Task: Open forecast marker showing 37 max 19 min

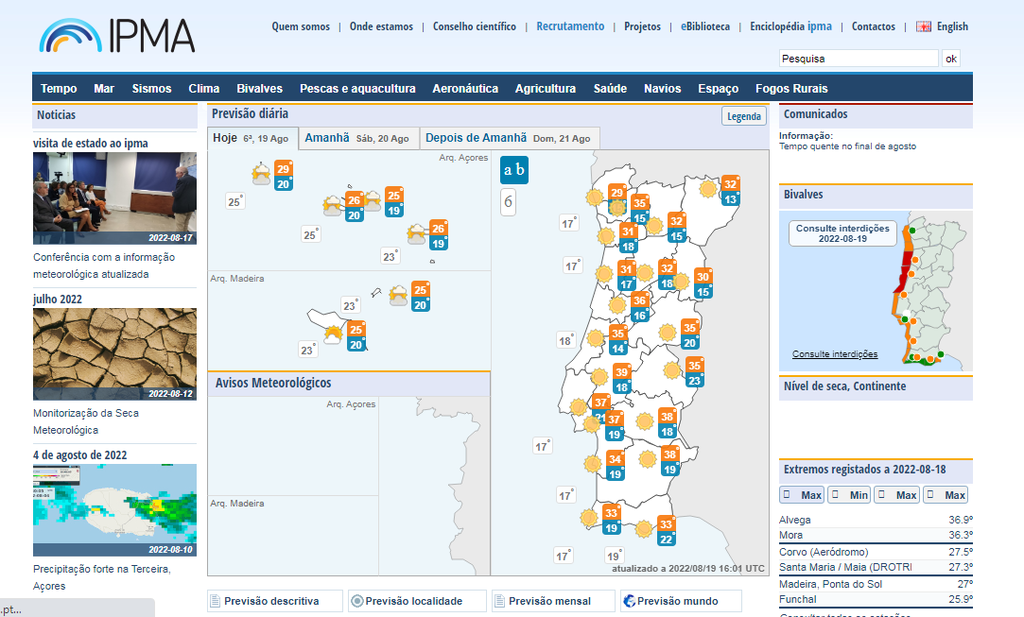Action: point(614,426)
